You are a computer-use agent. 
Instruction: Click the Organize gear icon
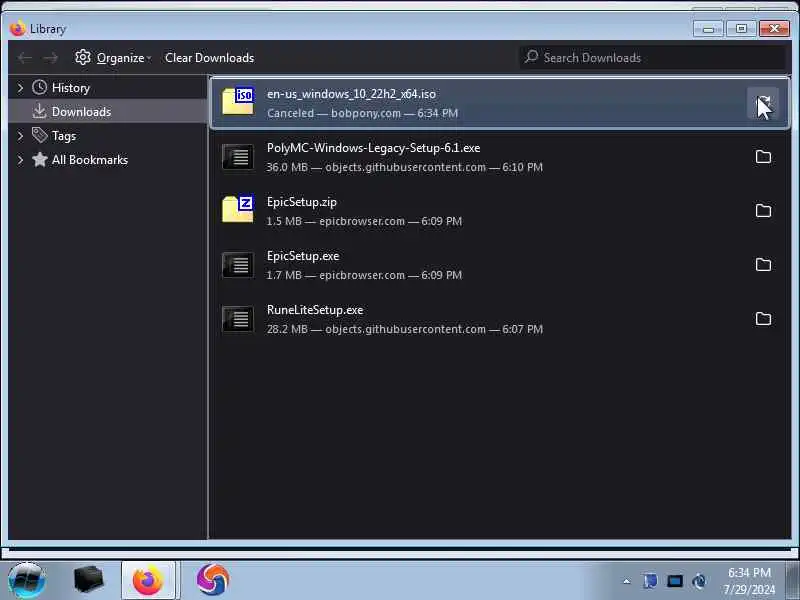(83, 57)
